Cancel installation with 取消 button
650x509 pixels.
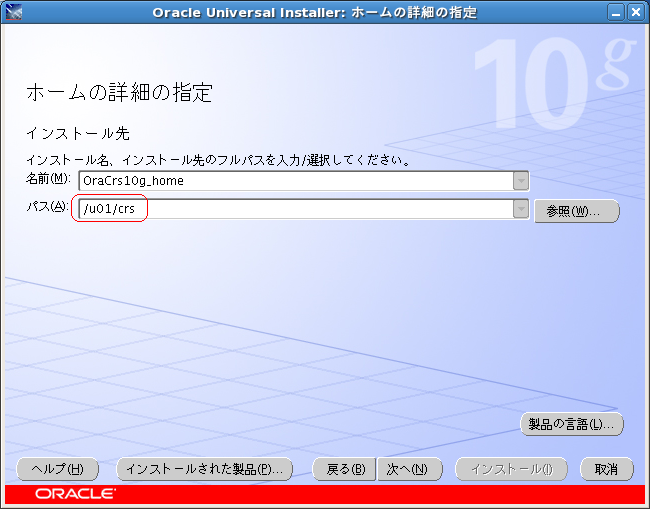pyautogui.click(x=606, y=469)
